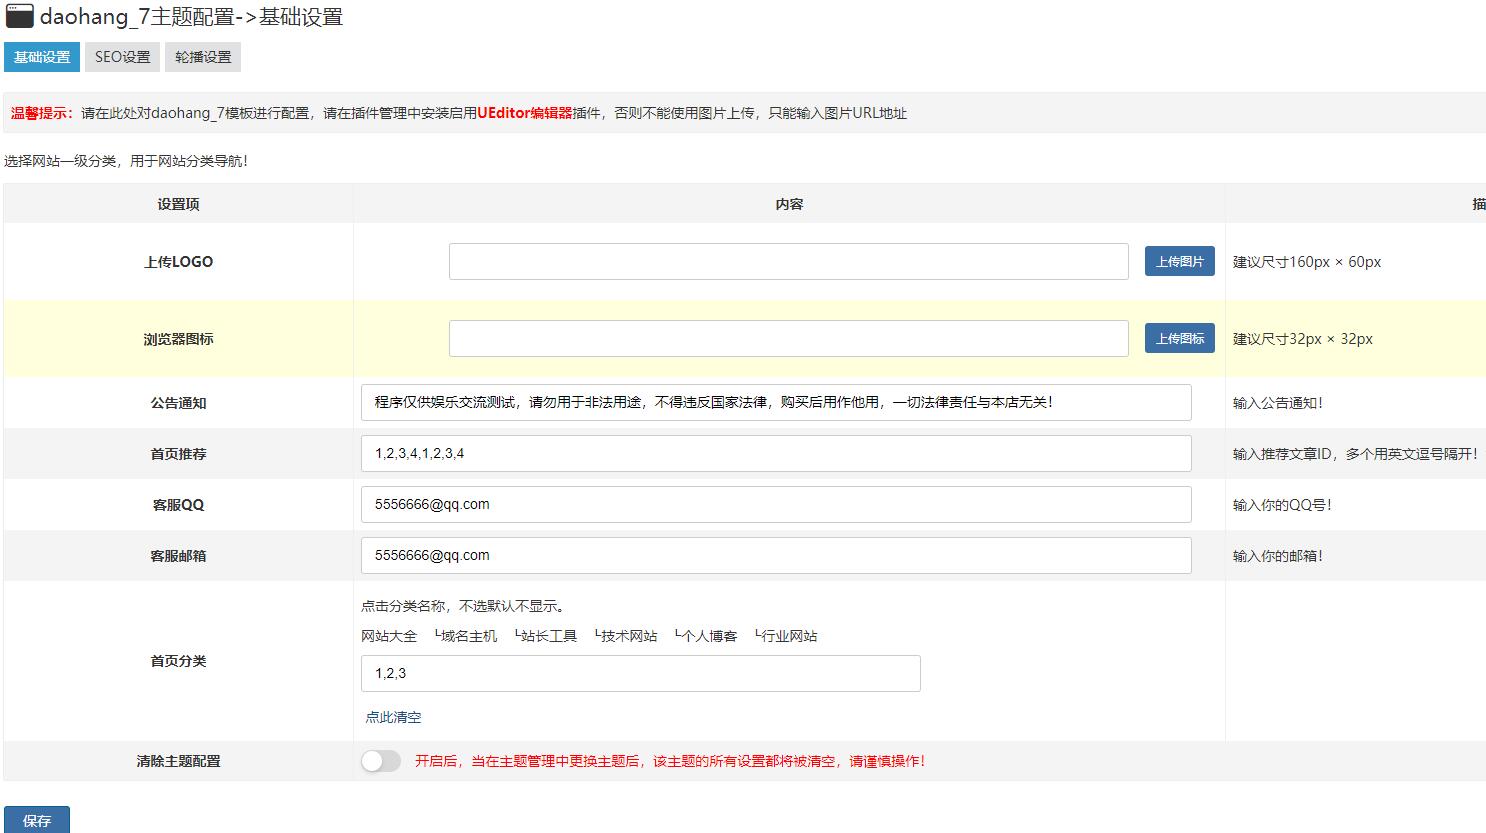Select the 域名主机 category
Screen dimensions: 1486x833
469,635
